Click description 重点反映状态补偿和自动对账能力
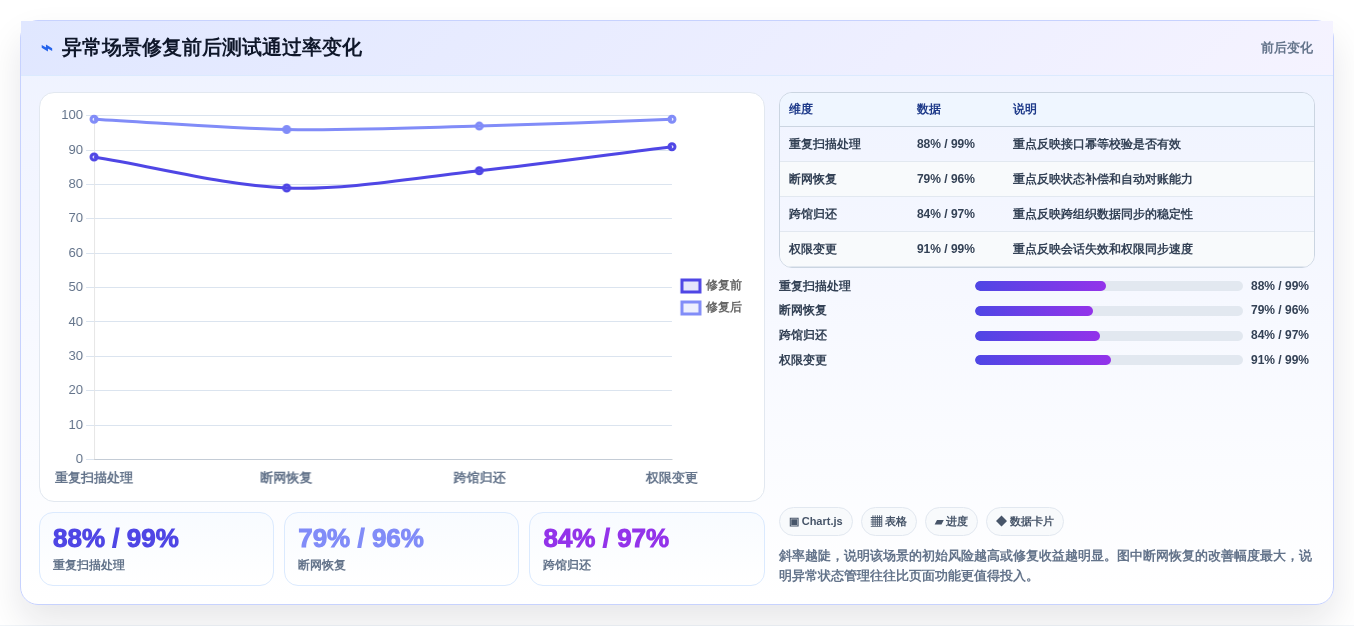Viewport: 1354px width, 626px height. pyautogui.click(x=1103, y=179)
